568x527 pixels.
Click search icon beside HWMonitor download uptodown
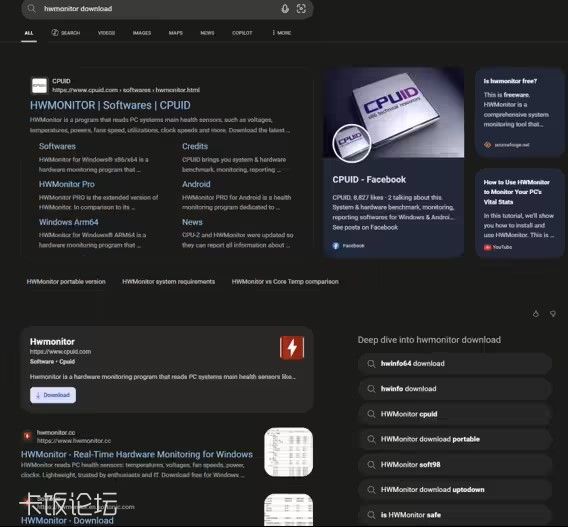371,490
